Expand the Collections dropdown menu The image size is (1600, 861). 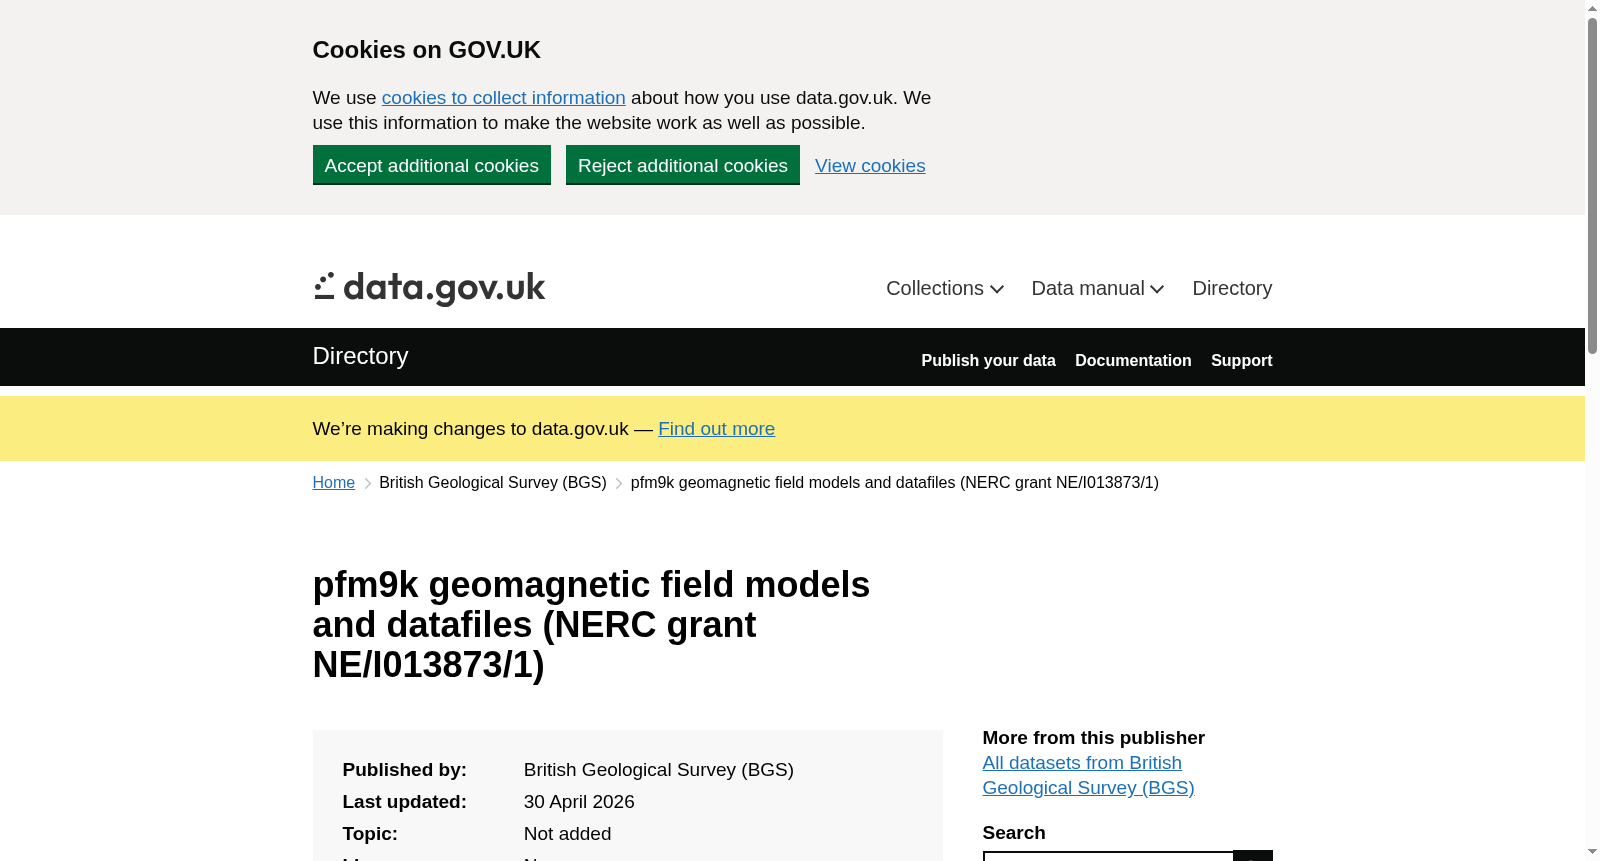[944, 288]
